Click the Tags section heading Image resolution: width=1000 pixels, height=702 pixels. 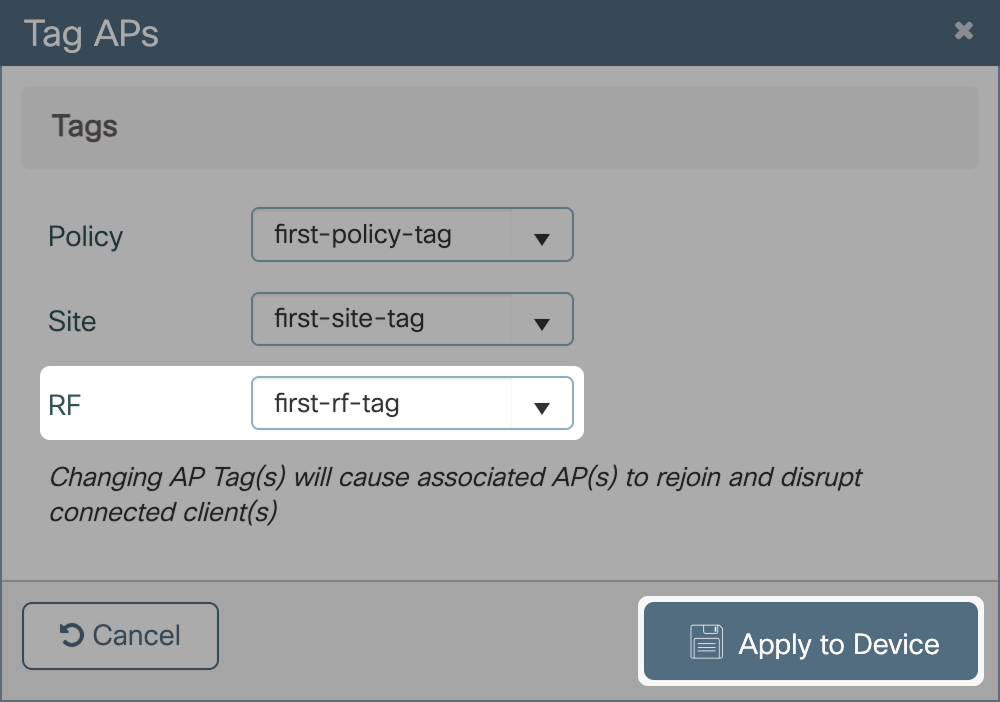pyautogui.click(x=85, y=127)
